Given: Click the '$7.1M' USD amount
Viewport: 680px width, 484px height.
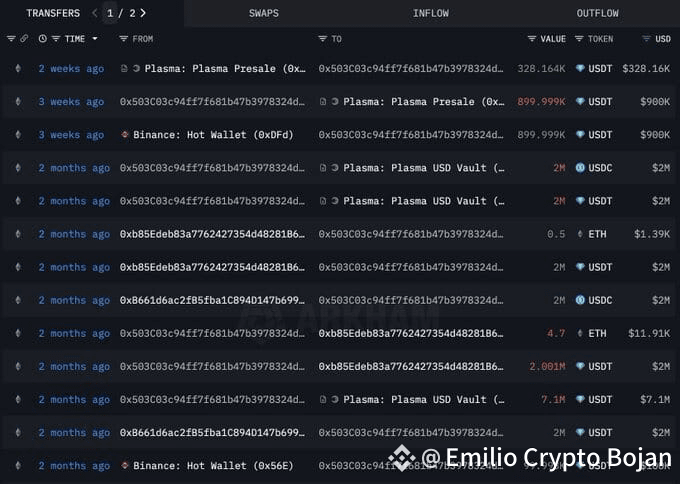Looking at the screenshot, I should pyautogui.click(x=655, y=399).
